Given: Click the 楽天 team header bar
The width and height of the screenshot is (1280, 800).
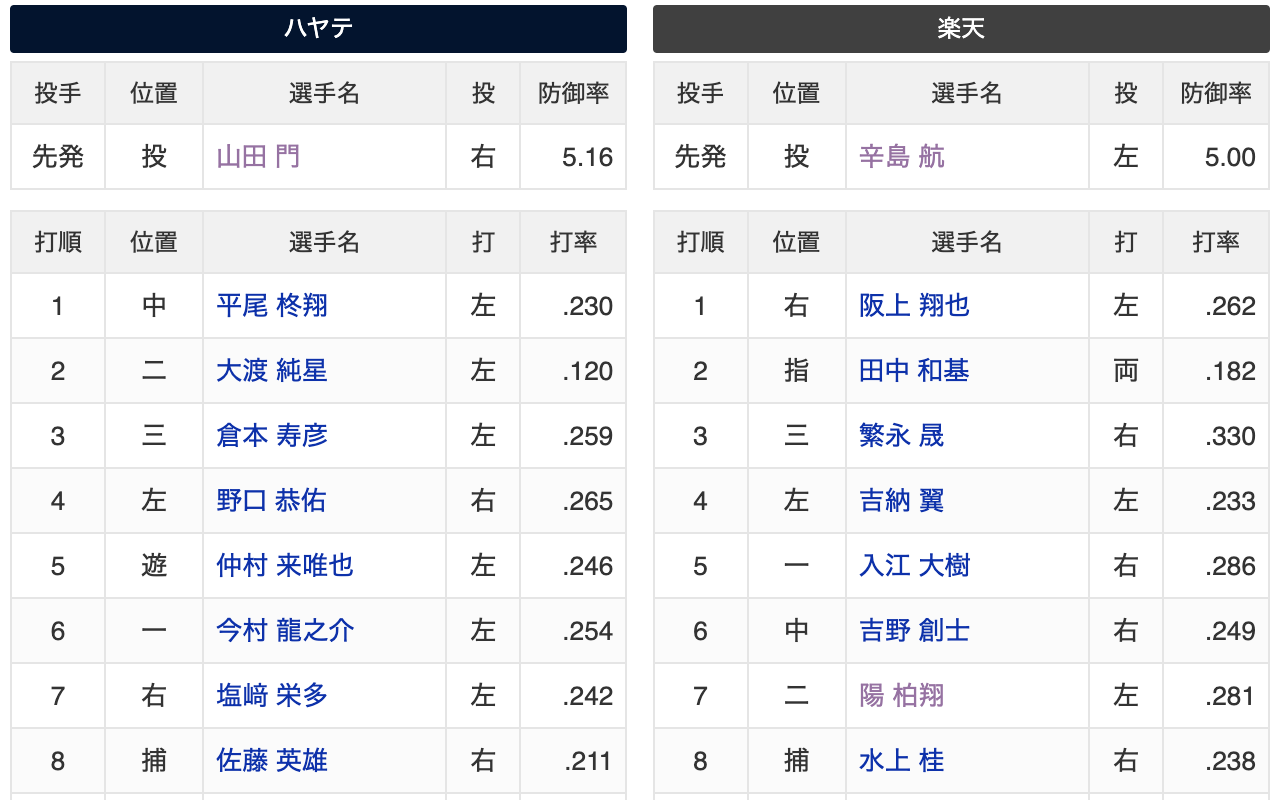Looking at the screenshot, I should tap(961, 28).
